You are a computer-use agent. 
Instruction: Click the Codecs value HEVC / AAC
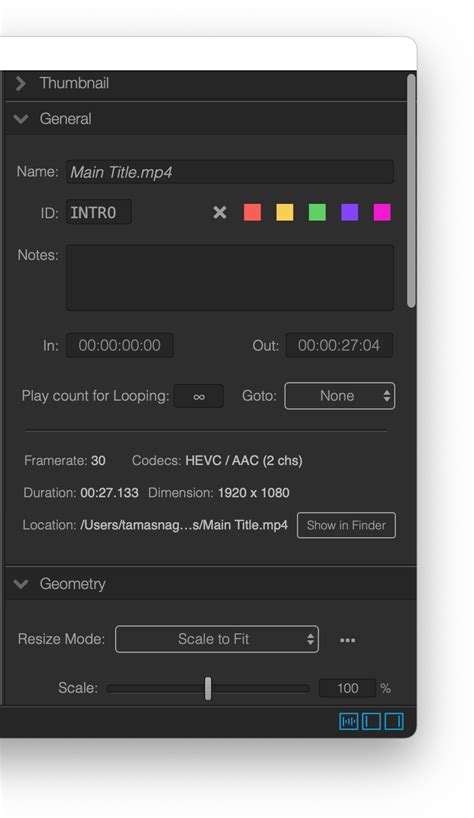point(244,461)
